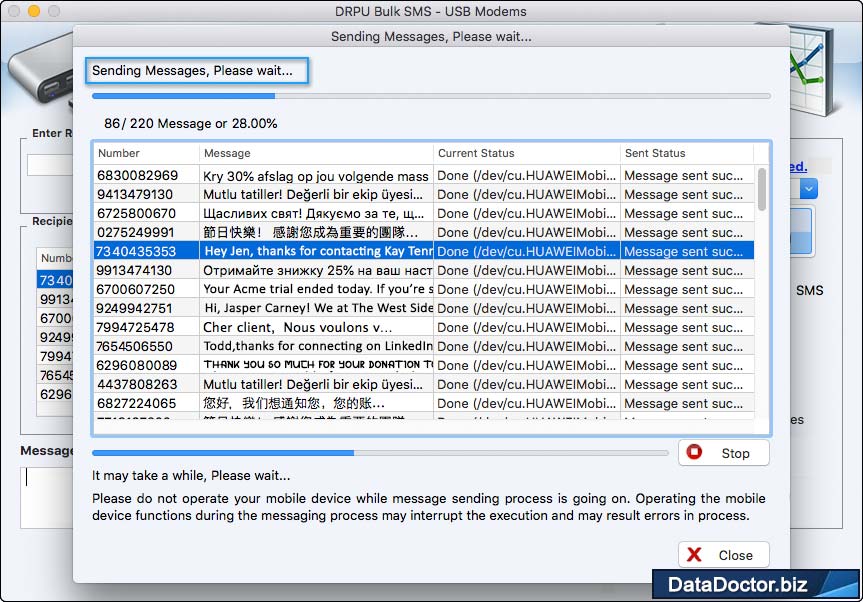Click message 'Hi, Jasper Carney! We at The West Side'
The image size is (863, 602).
[x=319, y=308]
